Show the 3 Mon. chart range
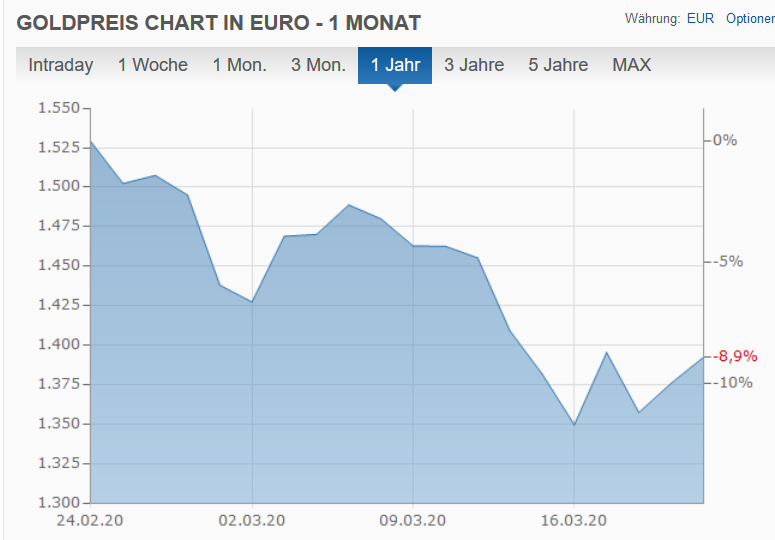 318,66
